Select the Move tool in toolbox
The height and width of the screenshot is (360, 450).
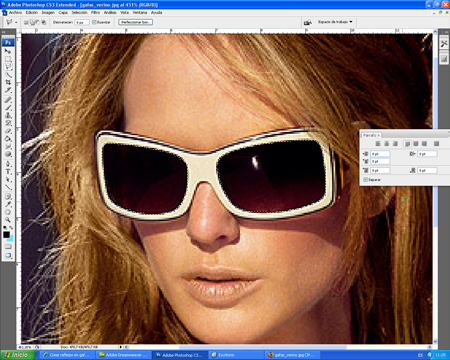8,51
